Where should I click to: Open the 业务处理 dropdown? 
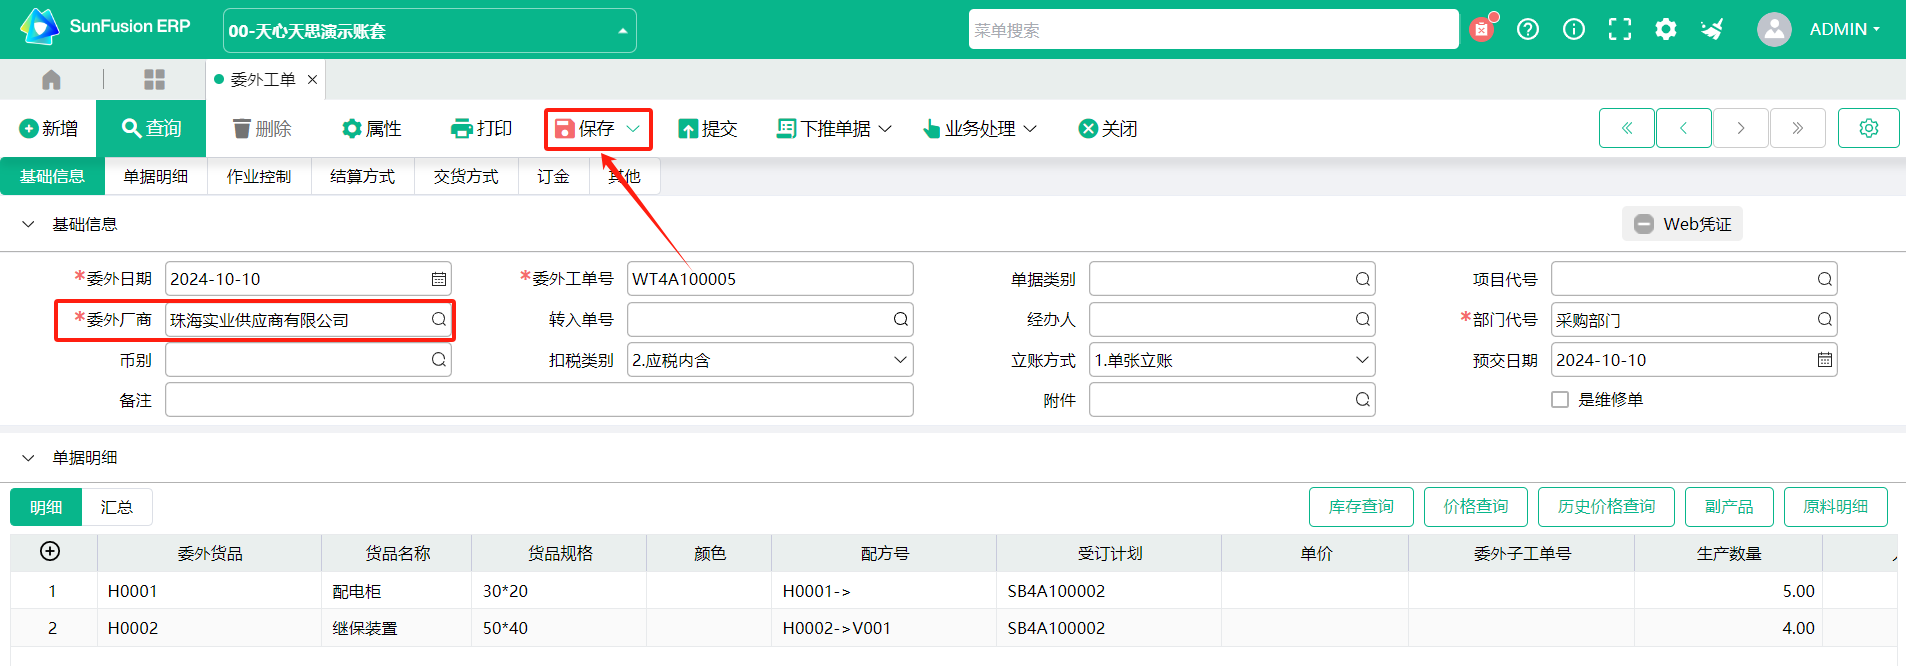pos(980,129)
